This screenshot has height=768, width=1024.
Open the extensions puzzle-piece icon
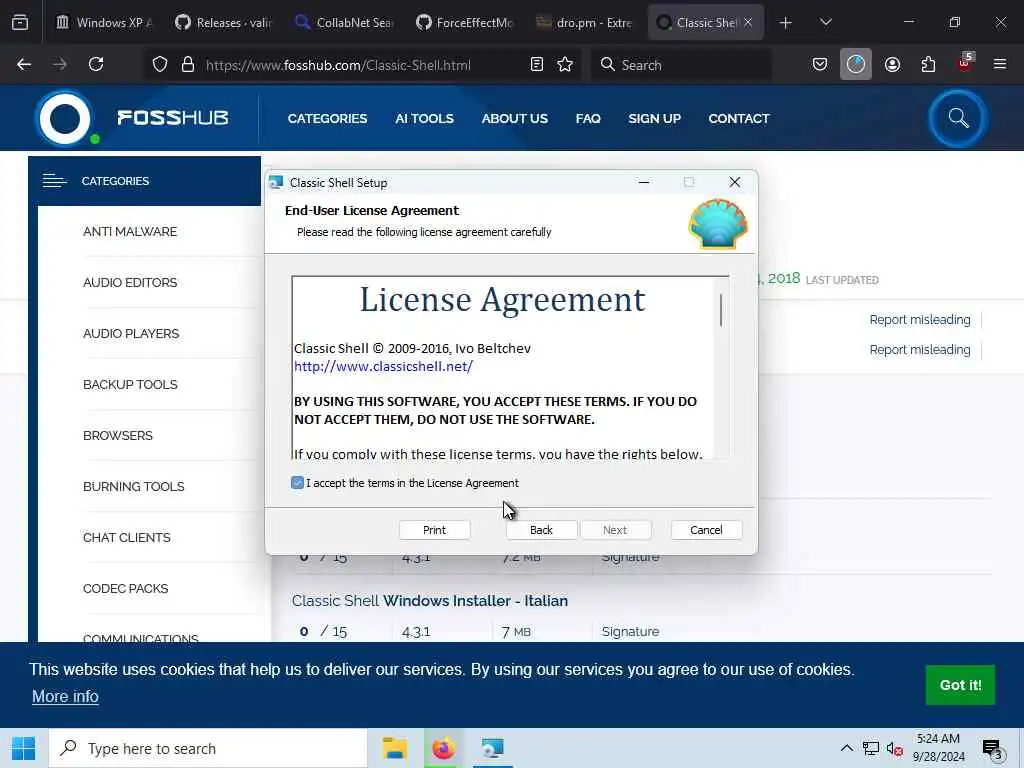pos(928,64)
